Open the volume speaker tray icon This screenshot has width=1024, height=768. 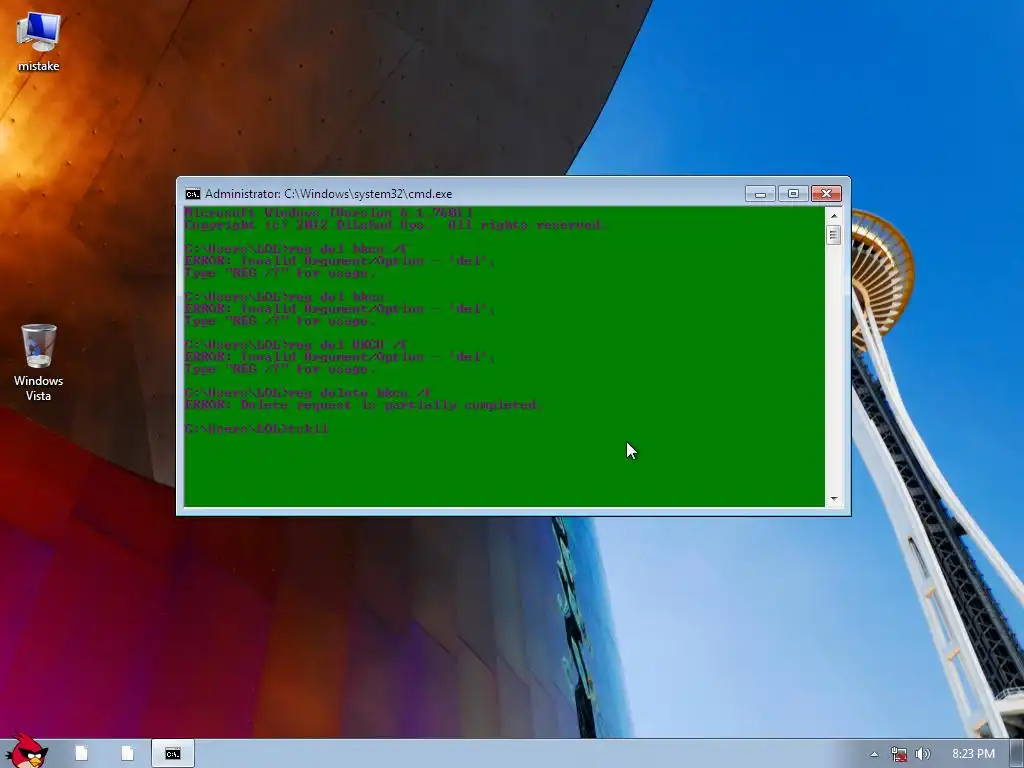point(922,754)
